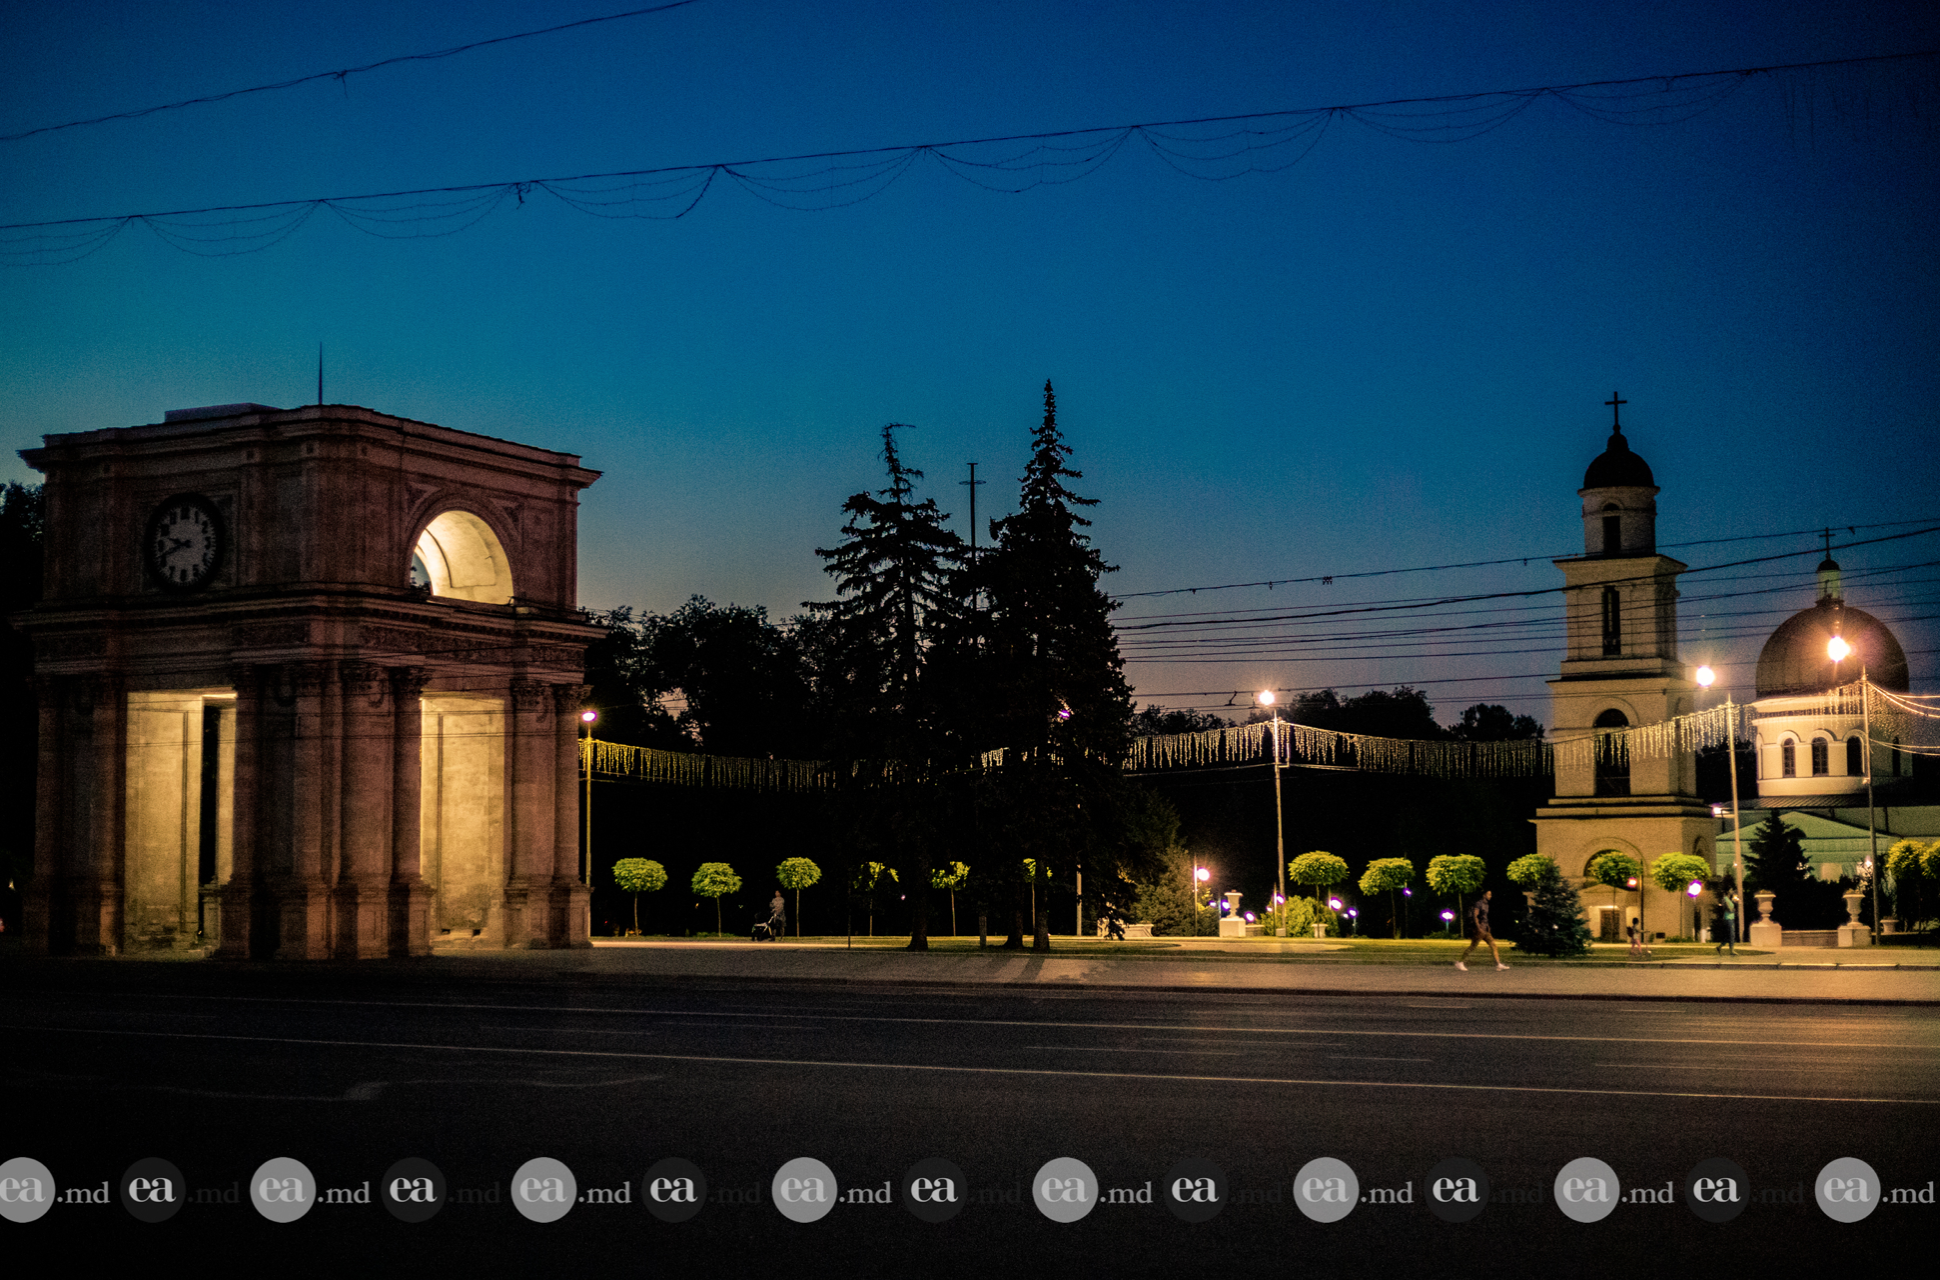
Task: Click the spire on top of the arch
Action: point(320,375)
